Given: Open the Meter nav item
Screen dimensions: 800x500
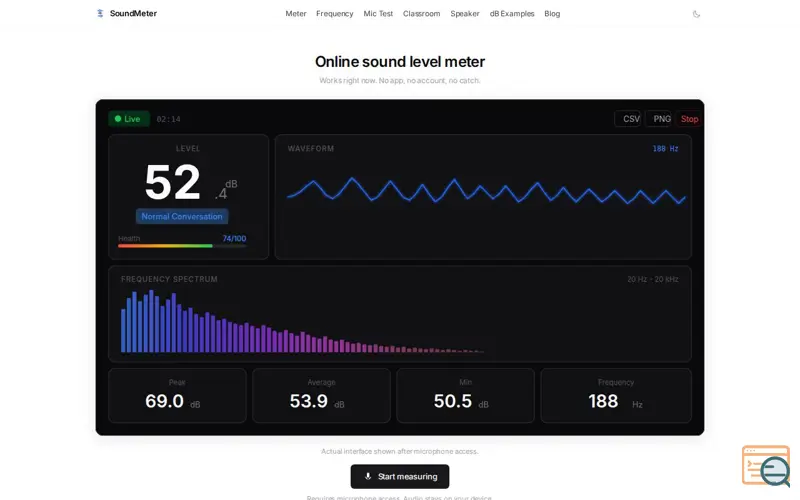Looking at the screenshot, I should pyautogui.click(x=295, y=14).
